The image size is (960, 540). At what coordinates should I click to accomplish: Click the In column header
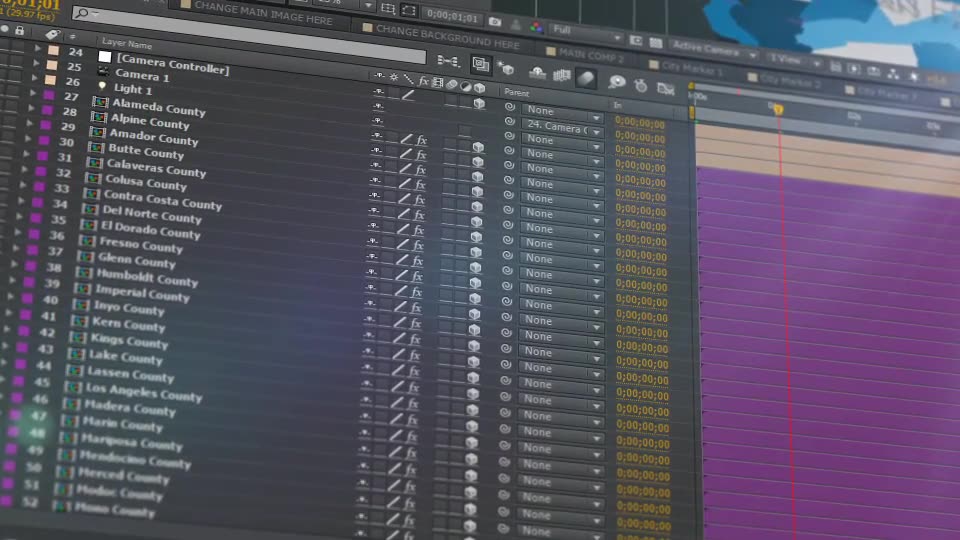[x=618, y=105]
